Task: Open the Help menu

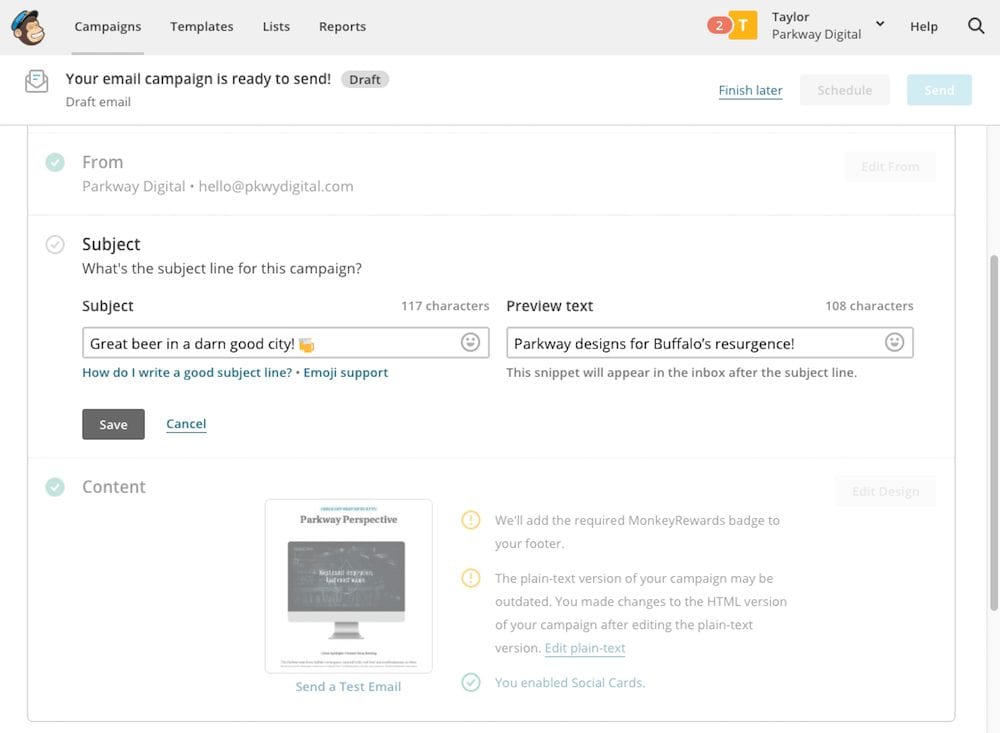Action: (923, 26)
